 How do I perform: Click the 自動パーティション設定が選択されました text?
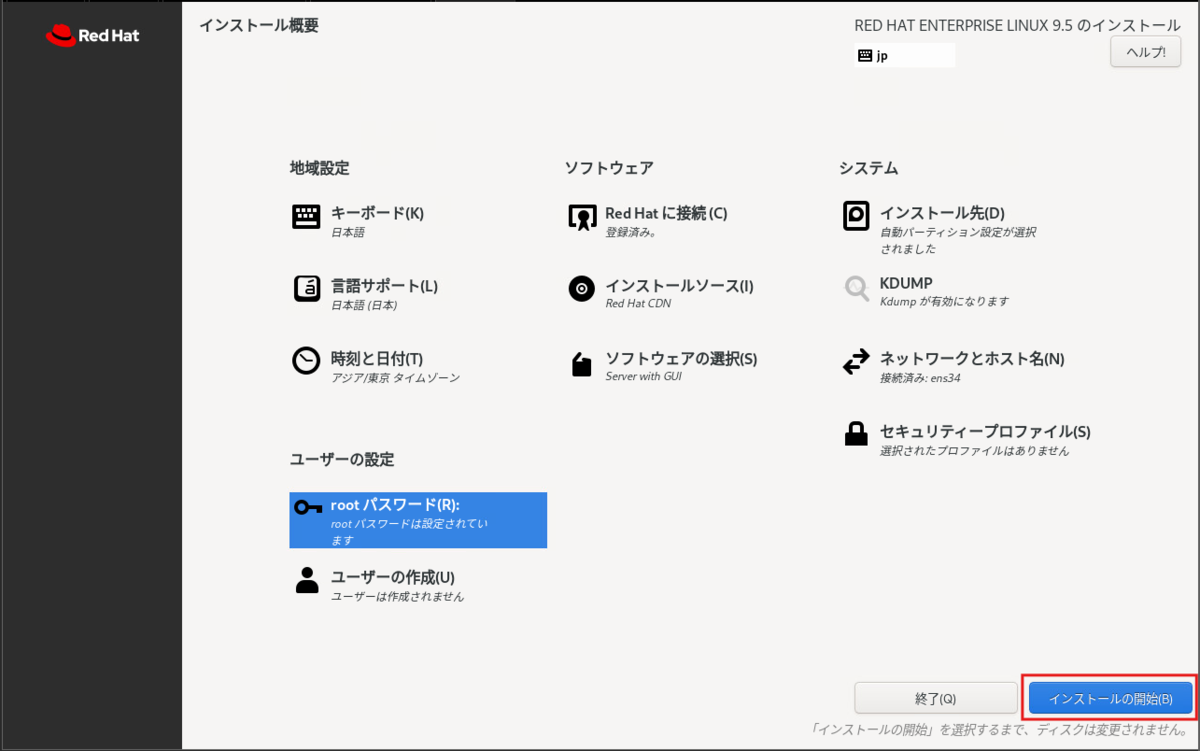pyautogui.click(x=957, y=240)
